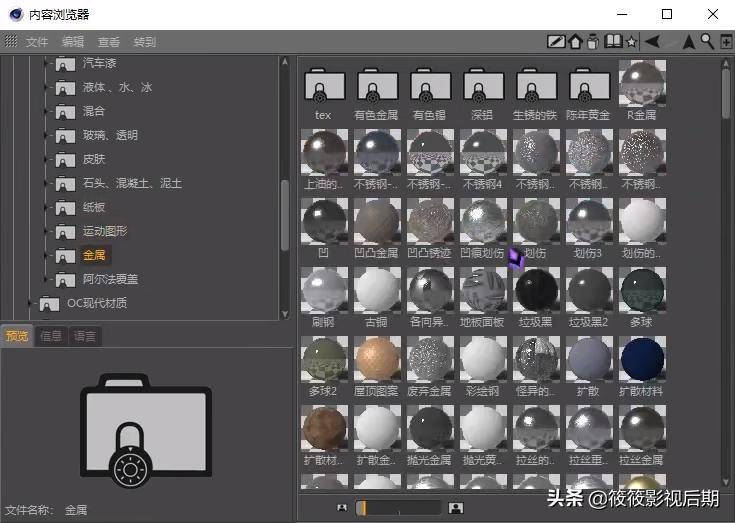
Task: Expand the 运动图形 tree node arrow
Action: pyautogui.click(x=45, y=232)
